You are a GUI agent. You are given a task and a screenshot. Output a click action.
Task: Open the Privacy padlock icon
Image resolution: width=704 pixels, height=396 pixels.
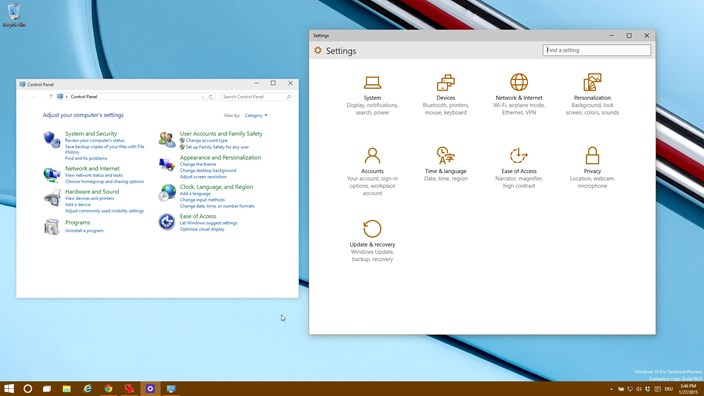click(x=592, y=155)
